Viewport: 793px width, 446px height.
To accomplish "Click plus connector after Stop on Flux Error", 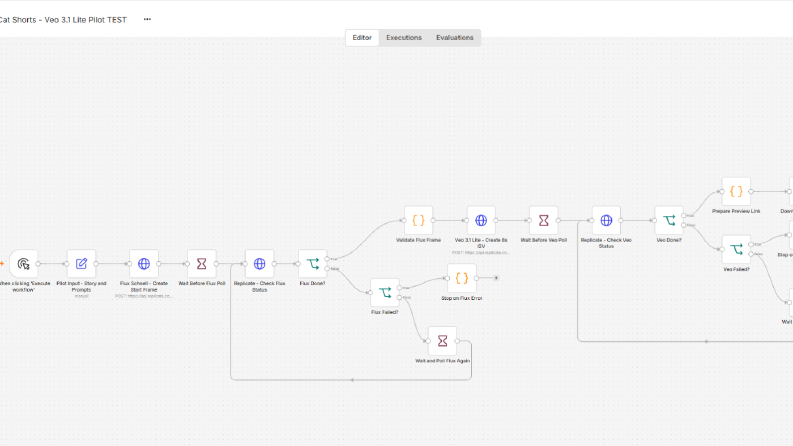I will pos(496,278).
